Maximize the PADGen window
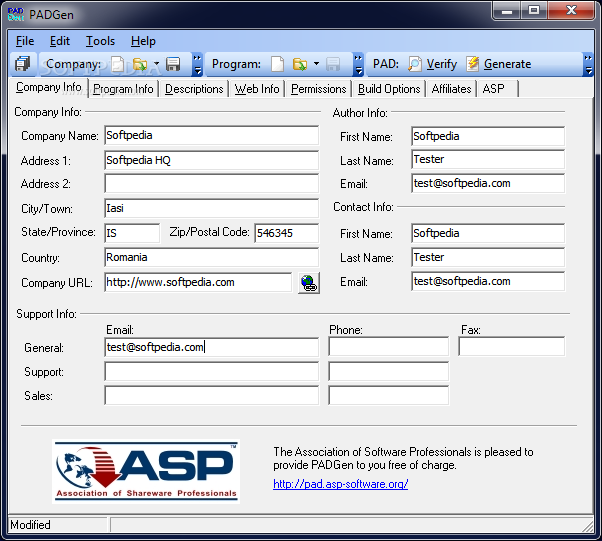 point(534,11)
